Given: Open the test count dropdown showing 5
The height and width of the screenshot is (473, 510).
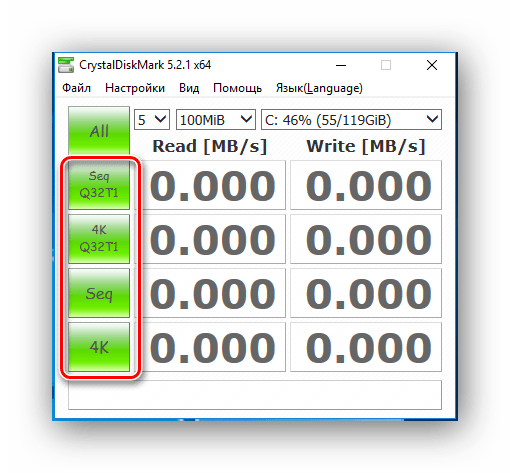Looking at the screenshot, I should point(152,119).
